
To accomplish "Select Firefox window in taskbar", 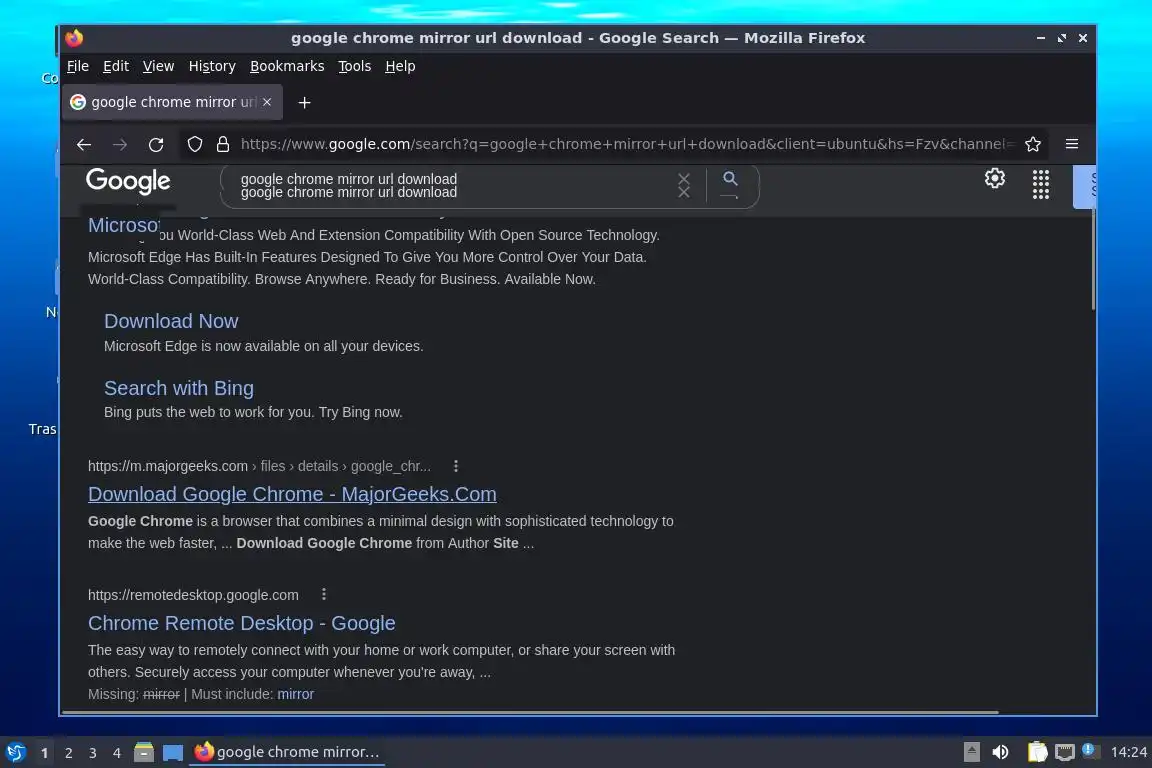I will 287,752.
